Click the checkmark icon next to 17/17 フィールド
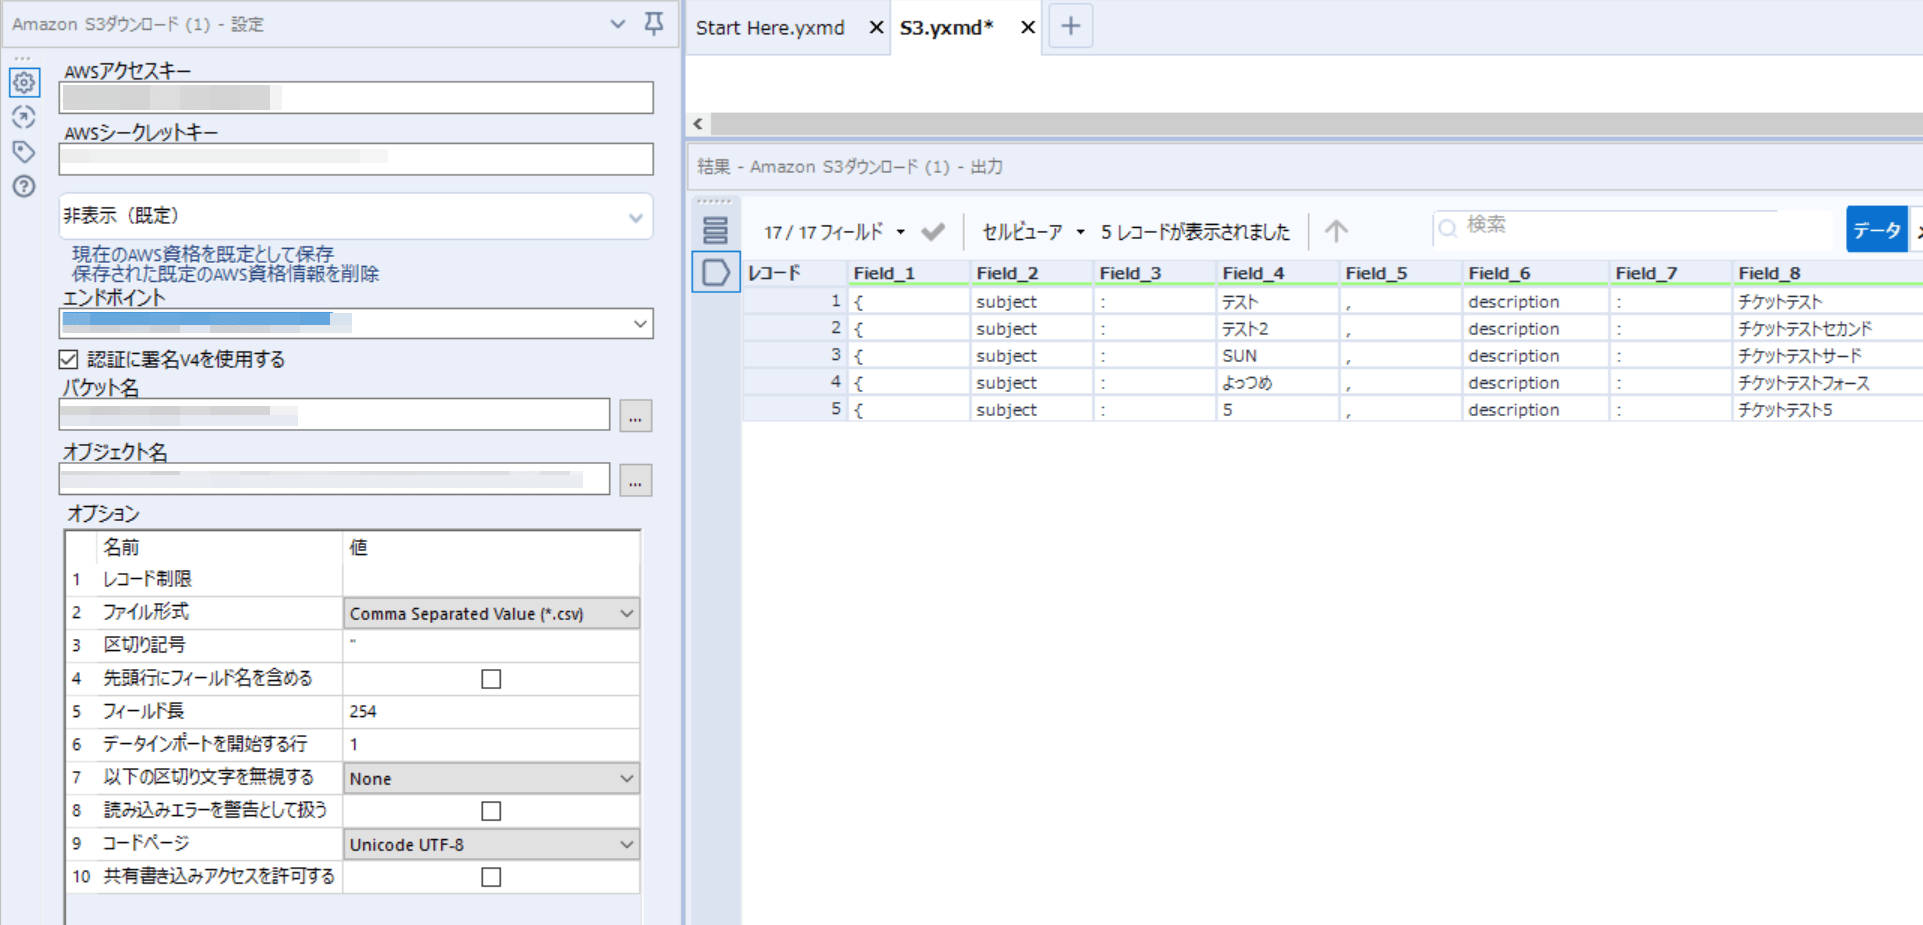This screenshot has height=925, width=1923. [x=932, y=231]
